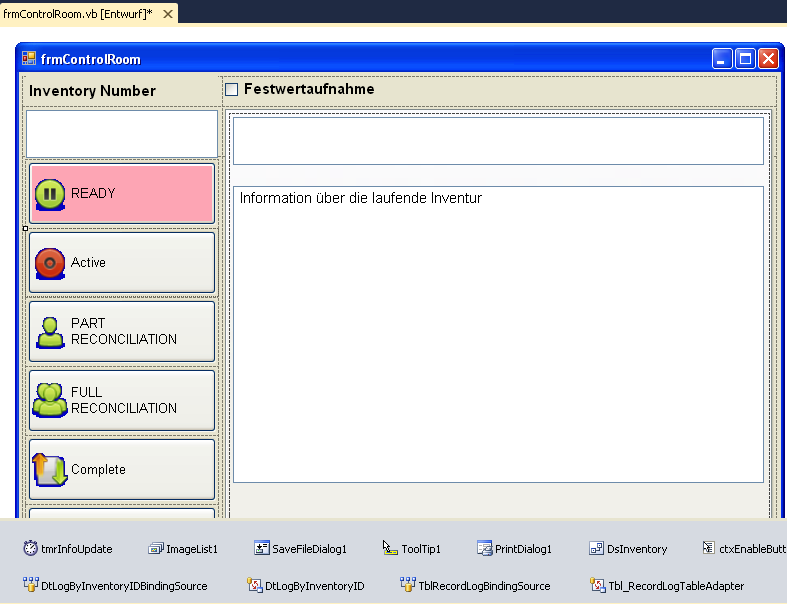Click the TblRecordLogBindingSource name text
Viewport: 787px width, 604px height.
click(484, 586)
